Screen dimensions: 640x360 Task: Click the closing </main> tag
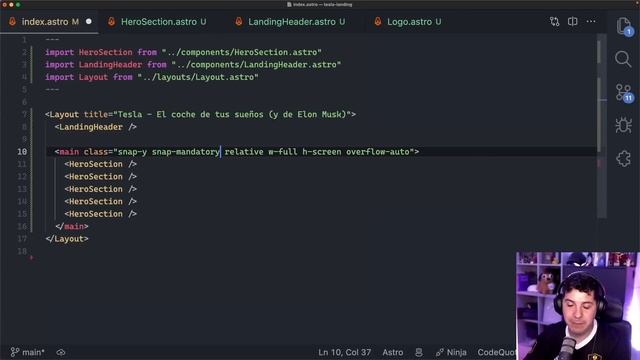click(72, 226)
